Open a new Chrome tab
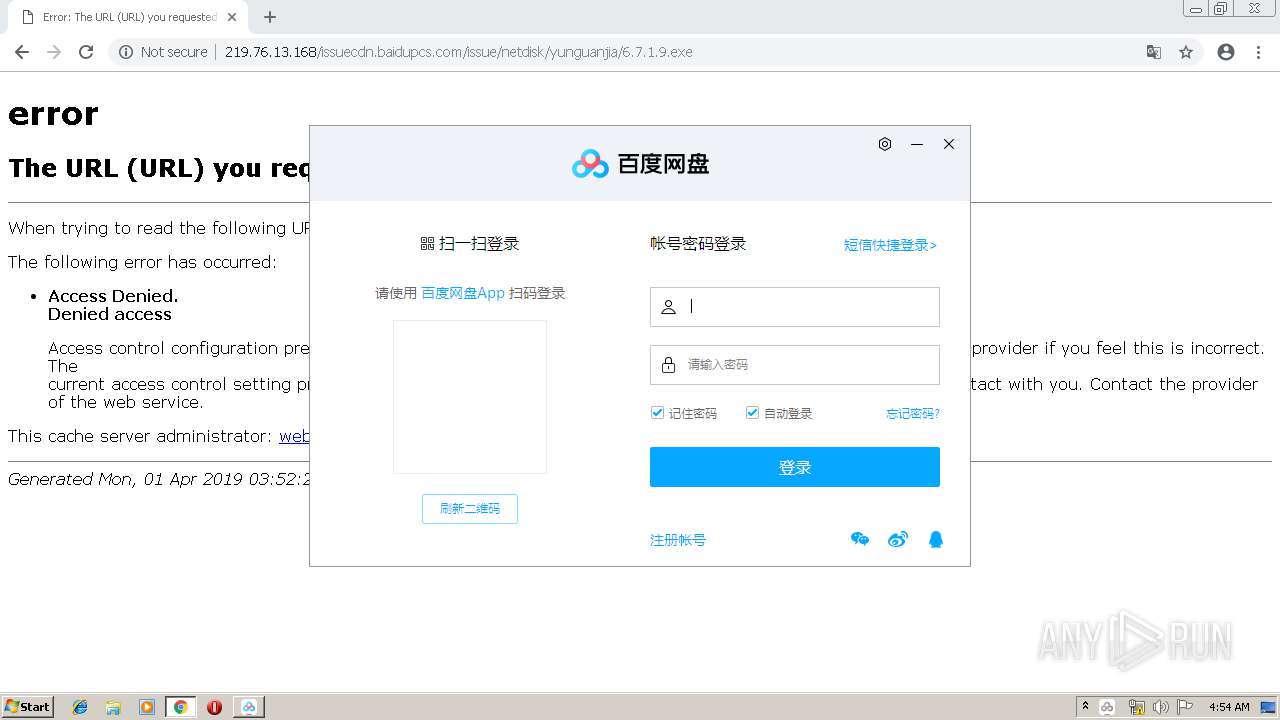 click(x=270, y=17)
